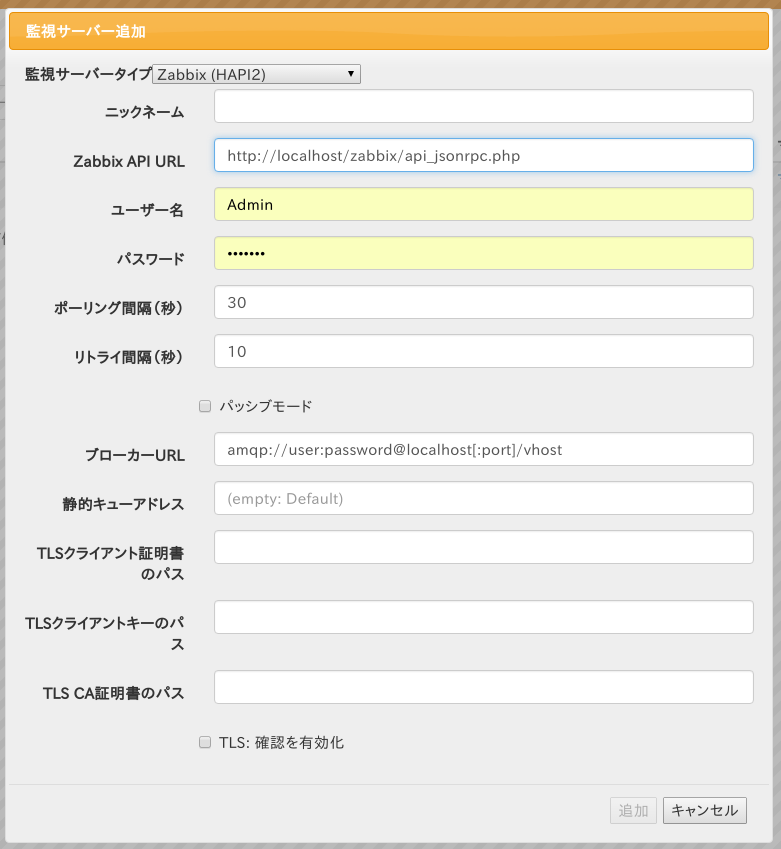Focus the 静的キューアドレス field
Image resolution: width=781 pixels, height=849 pixels.
coord(483,498)
